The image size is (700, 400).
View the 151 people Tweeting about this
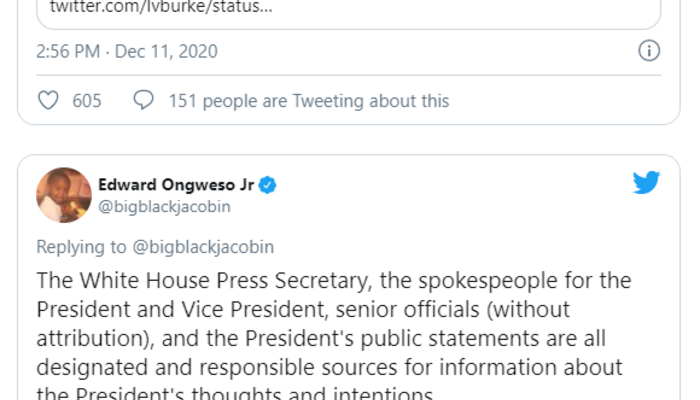click(308, 101)
